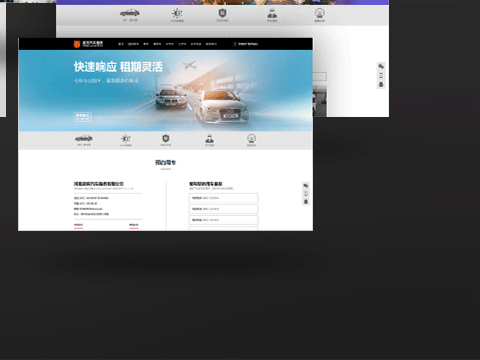Click the first input field of the booking form
Screen dimensions: 480x360
(223, 198)
